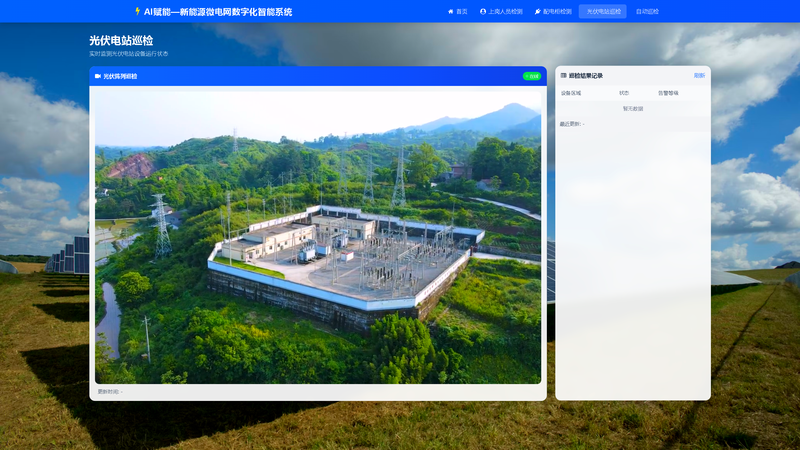Click the user avatar icon in navbar
The image size is (800, 450).
483,11
